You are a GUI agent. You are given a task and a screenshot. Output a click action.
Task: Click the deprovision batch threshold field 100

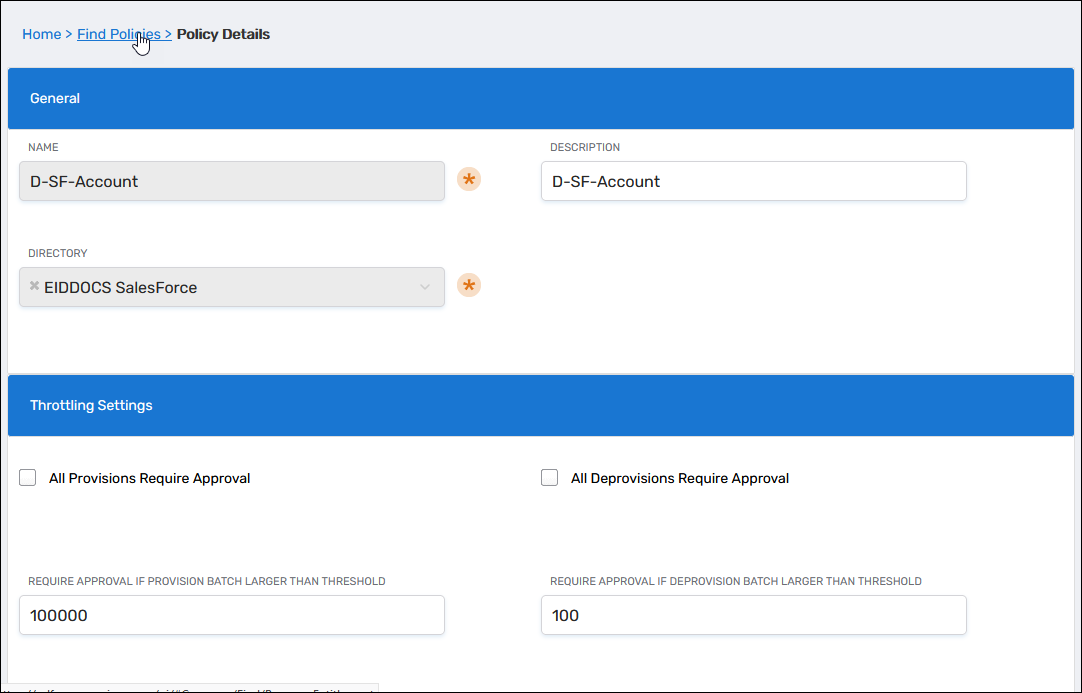coord(753,616)
